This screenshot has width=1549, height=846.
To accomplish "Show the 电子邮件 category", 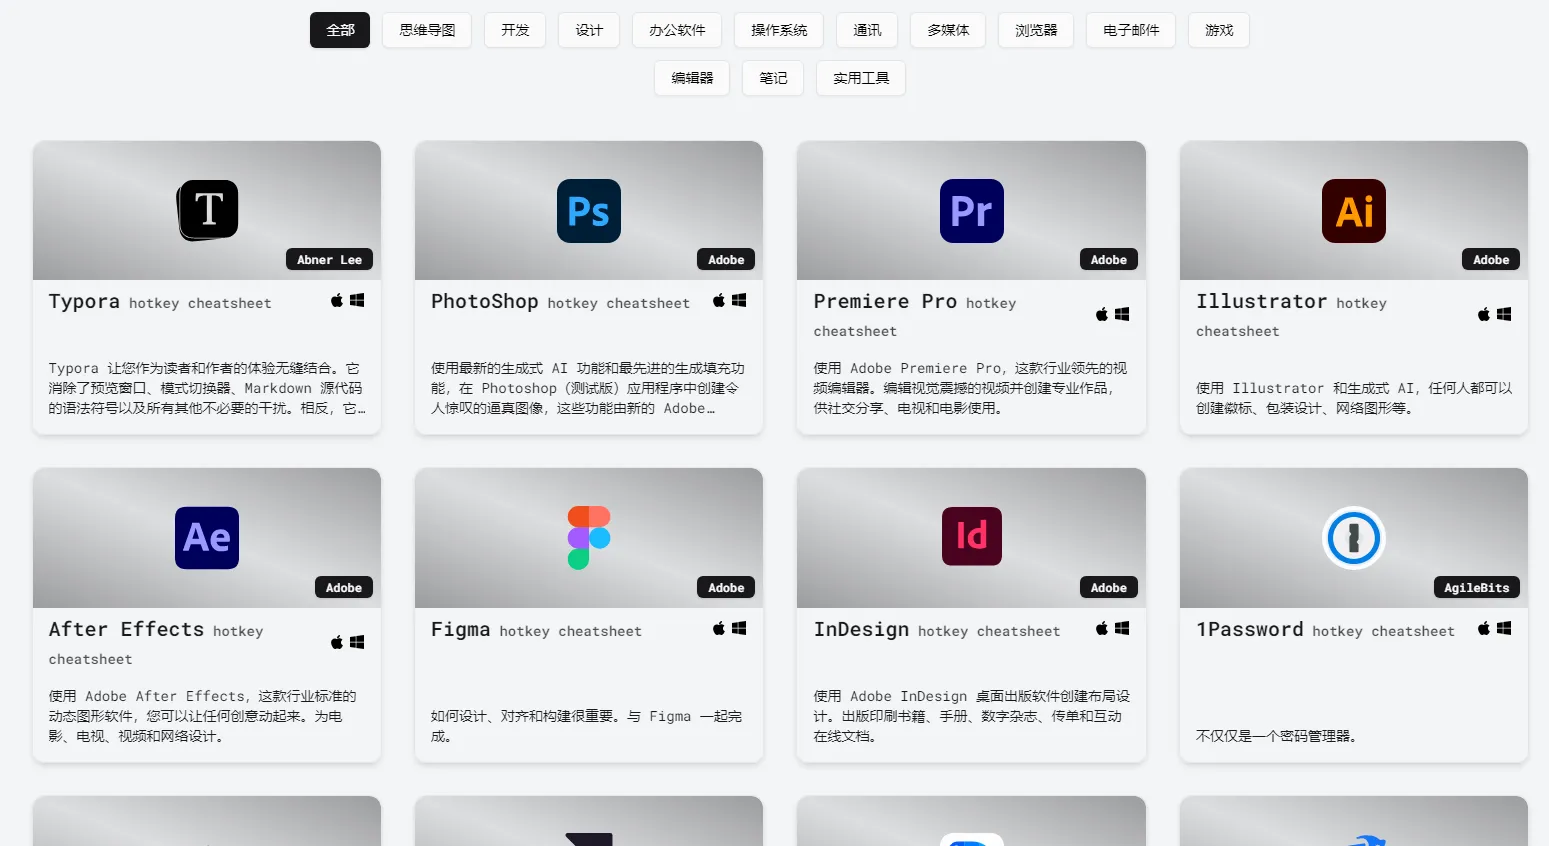I will (1131, 30).
